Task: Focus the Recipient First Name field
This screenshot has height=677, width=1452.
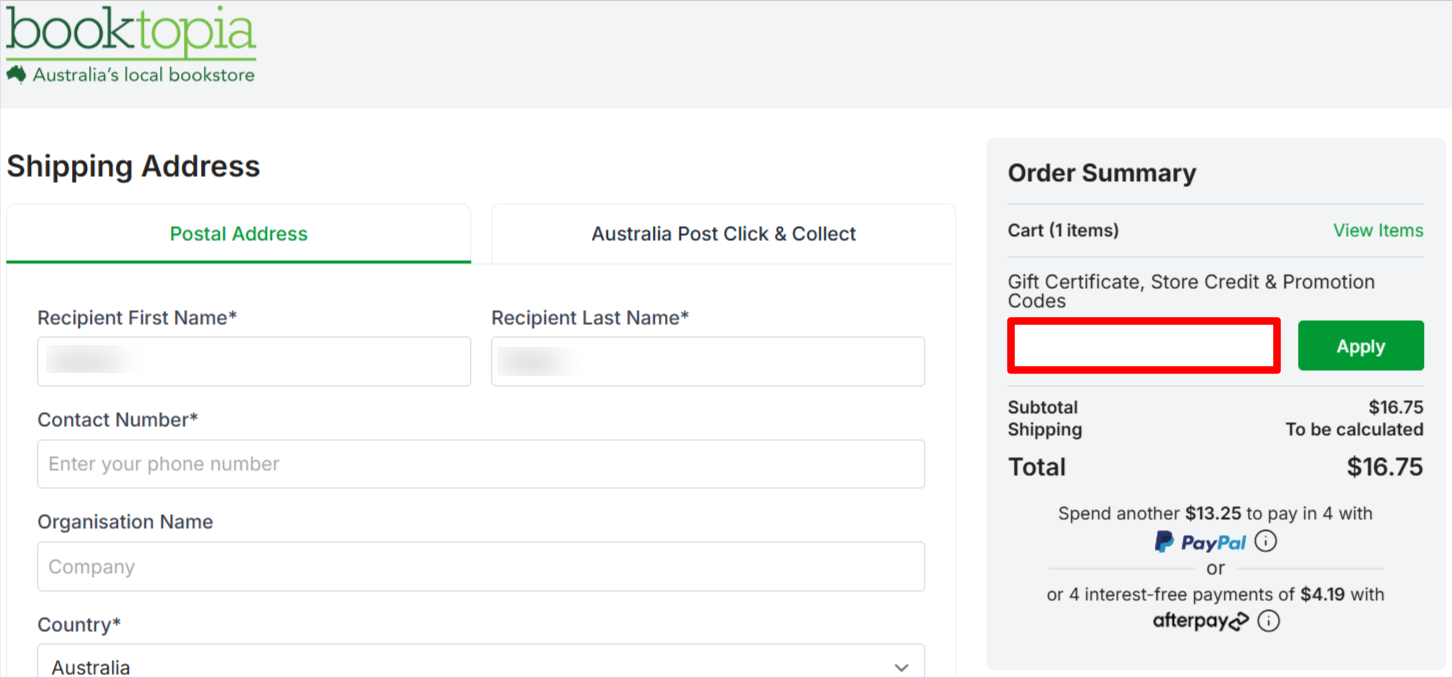Action: coord(254,361)
